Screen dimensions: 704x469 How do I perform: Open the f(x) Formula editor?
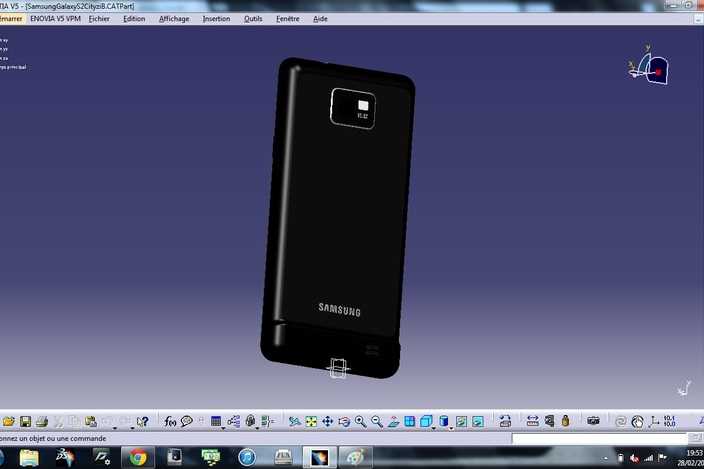point(170,421)
